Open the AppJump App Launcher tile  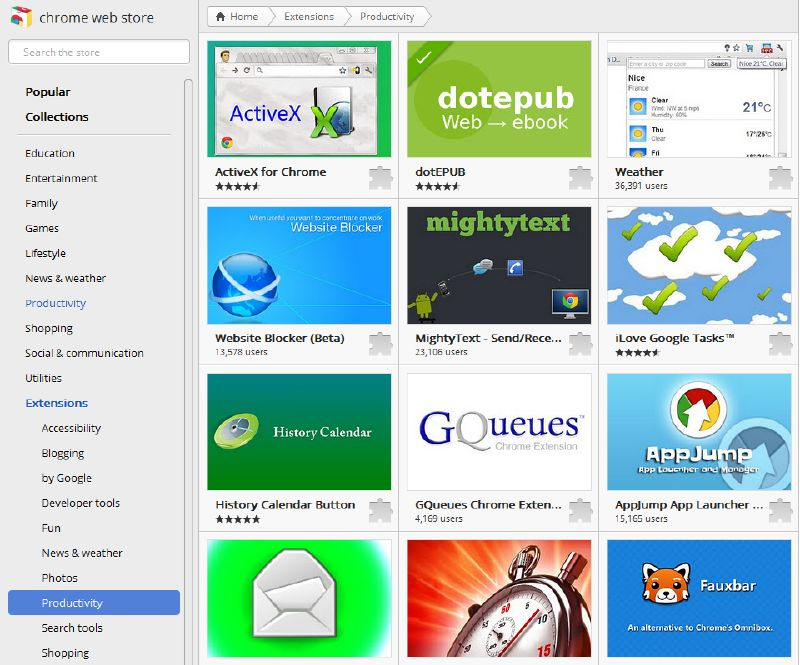click(699, 432)
